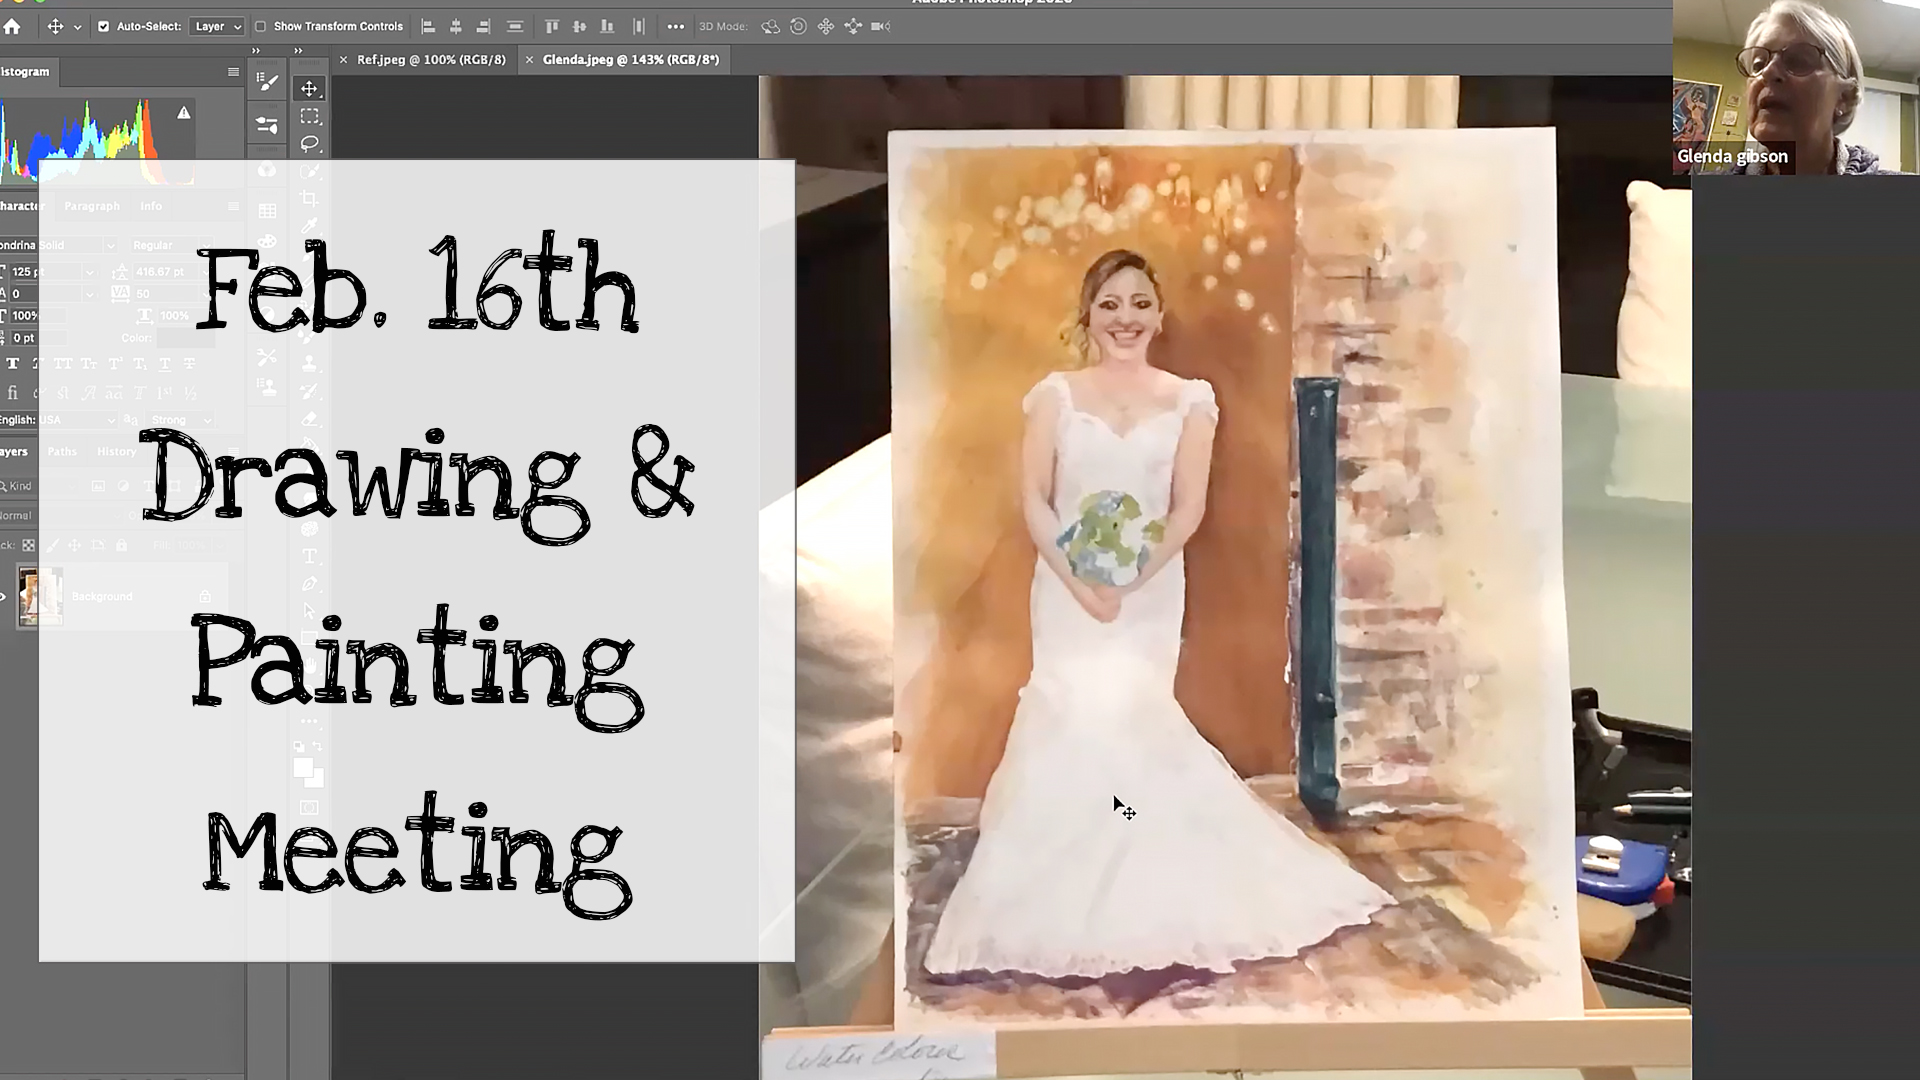Click the text Color swatch in Character panel
Screen dimensions: 1920x1080
tap(185, 339)
